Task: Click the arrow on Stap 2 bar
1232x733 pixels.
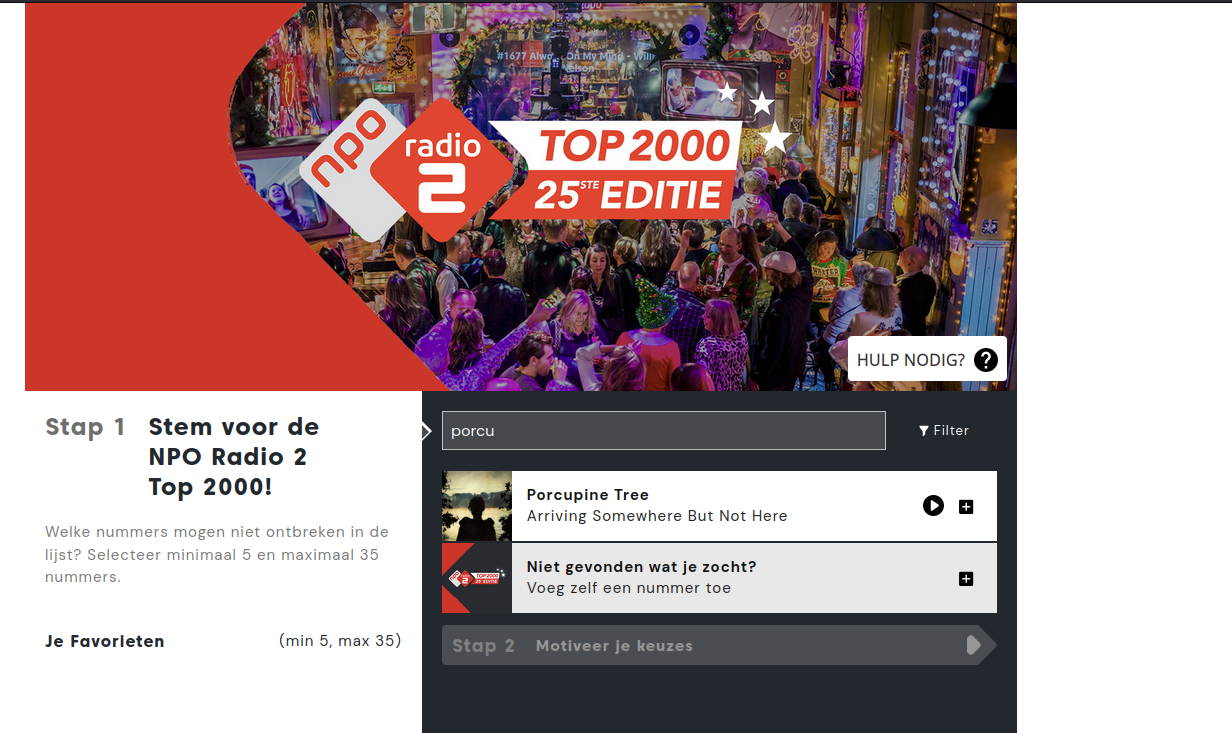Action: coord(974,645)
